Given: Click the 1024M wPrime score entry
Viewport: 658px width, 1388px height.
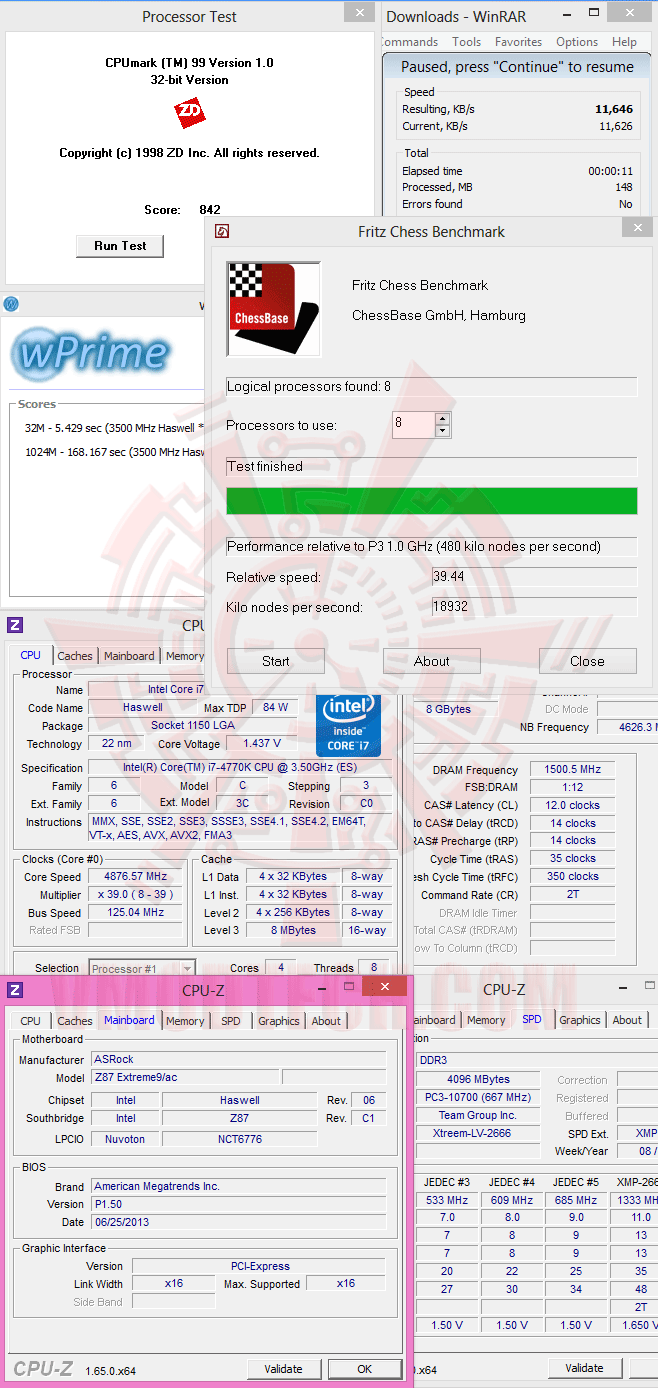Looking at the screenshot, I should coord(115,451).
